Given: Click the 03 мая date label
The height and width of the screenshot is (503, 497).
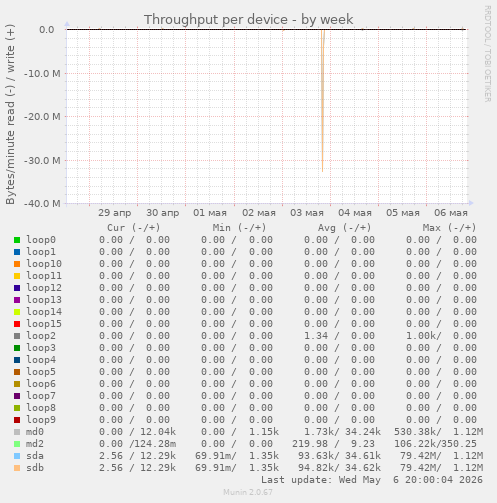Looking at the screenshot, I should point(307,213).
